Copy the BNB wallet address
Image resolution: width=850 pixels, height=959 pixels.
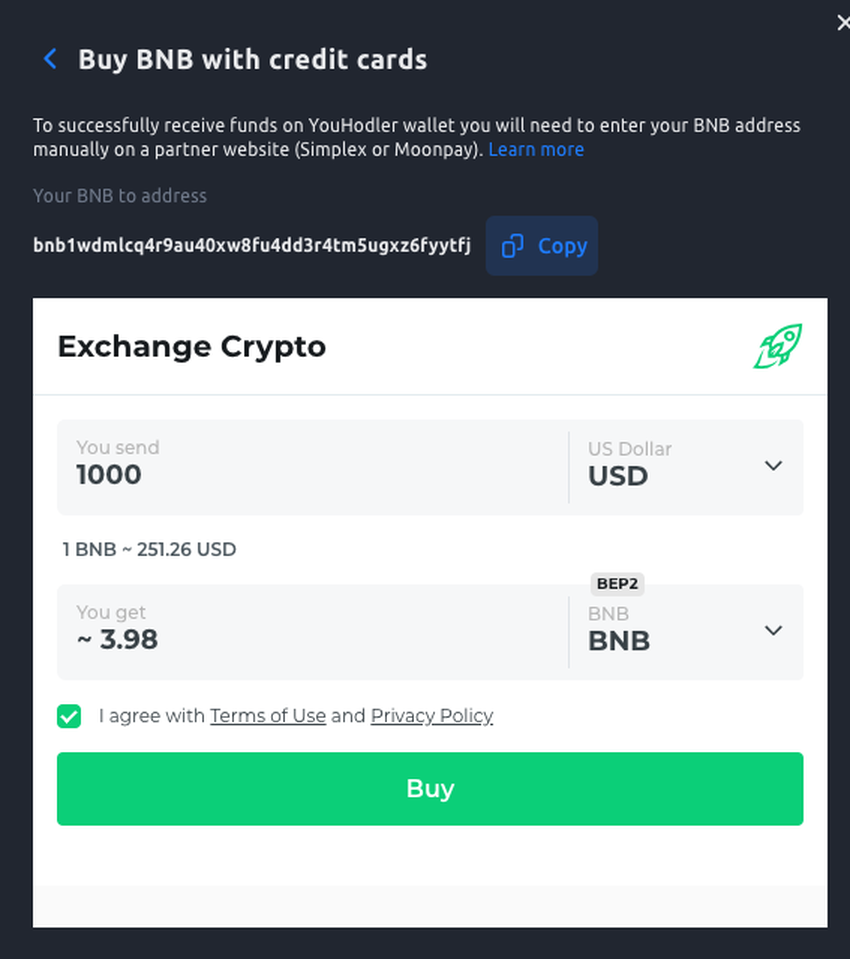[542, 246]
